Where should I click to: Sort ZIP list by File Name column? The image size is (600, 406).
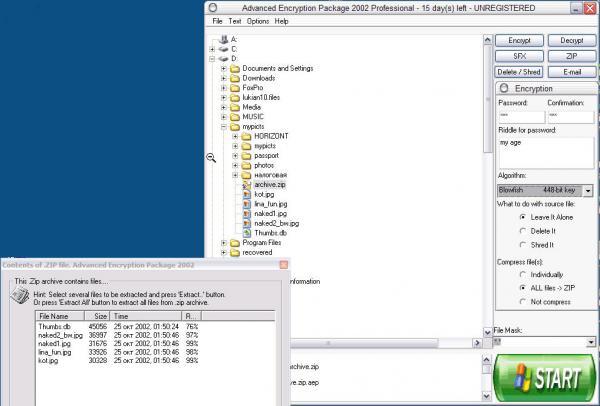pyautogui.click(x=60, y=316)
